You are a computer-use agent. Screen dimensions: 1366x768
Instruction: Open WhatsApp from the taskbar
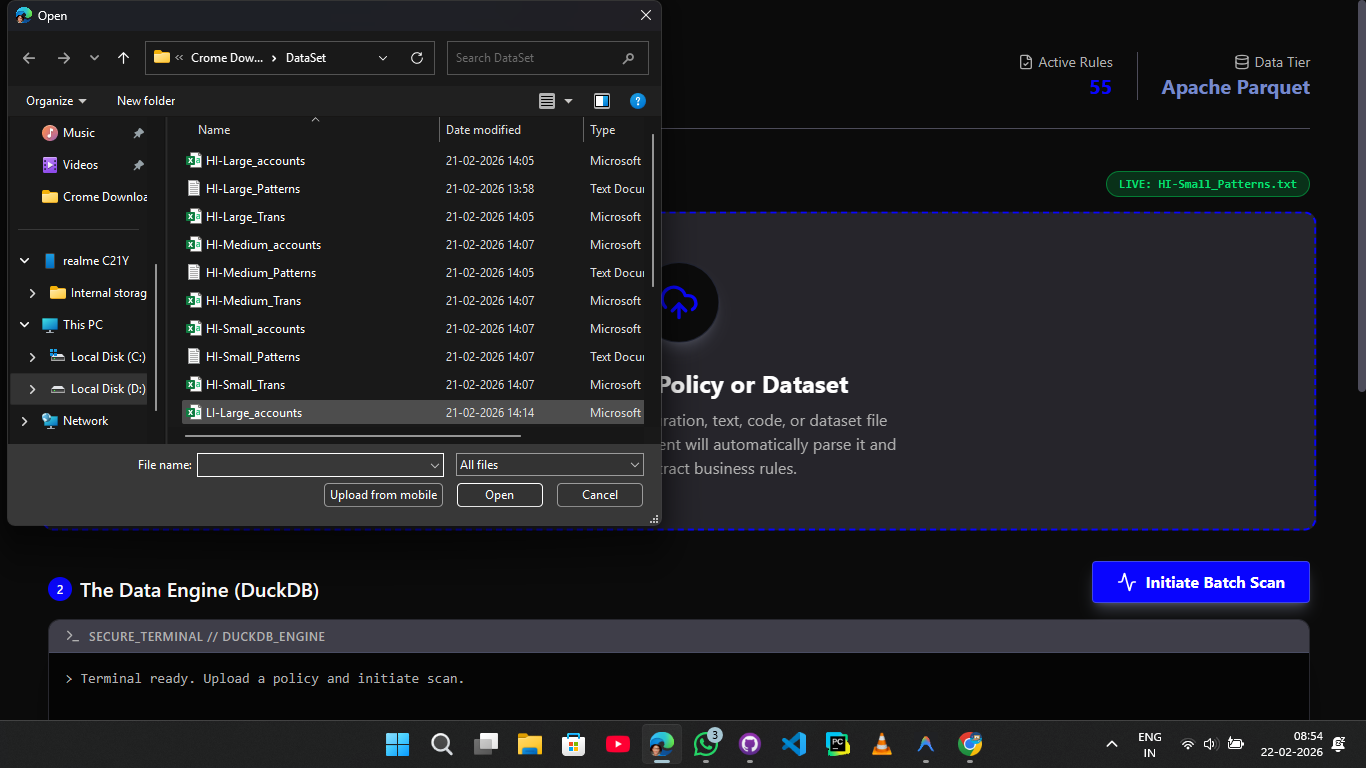coord(706,744)
